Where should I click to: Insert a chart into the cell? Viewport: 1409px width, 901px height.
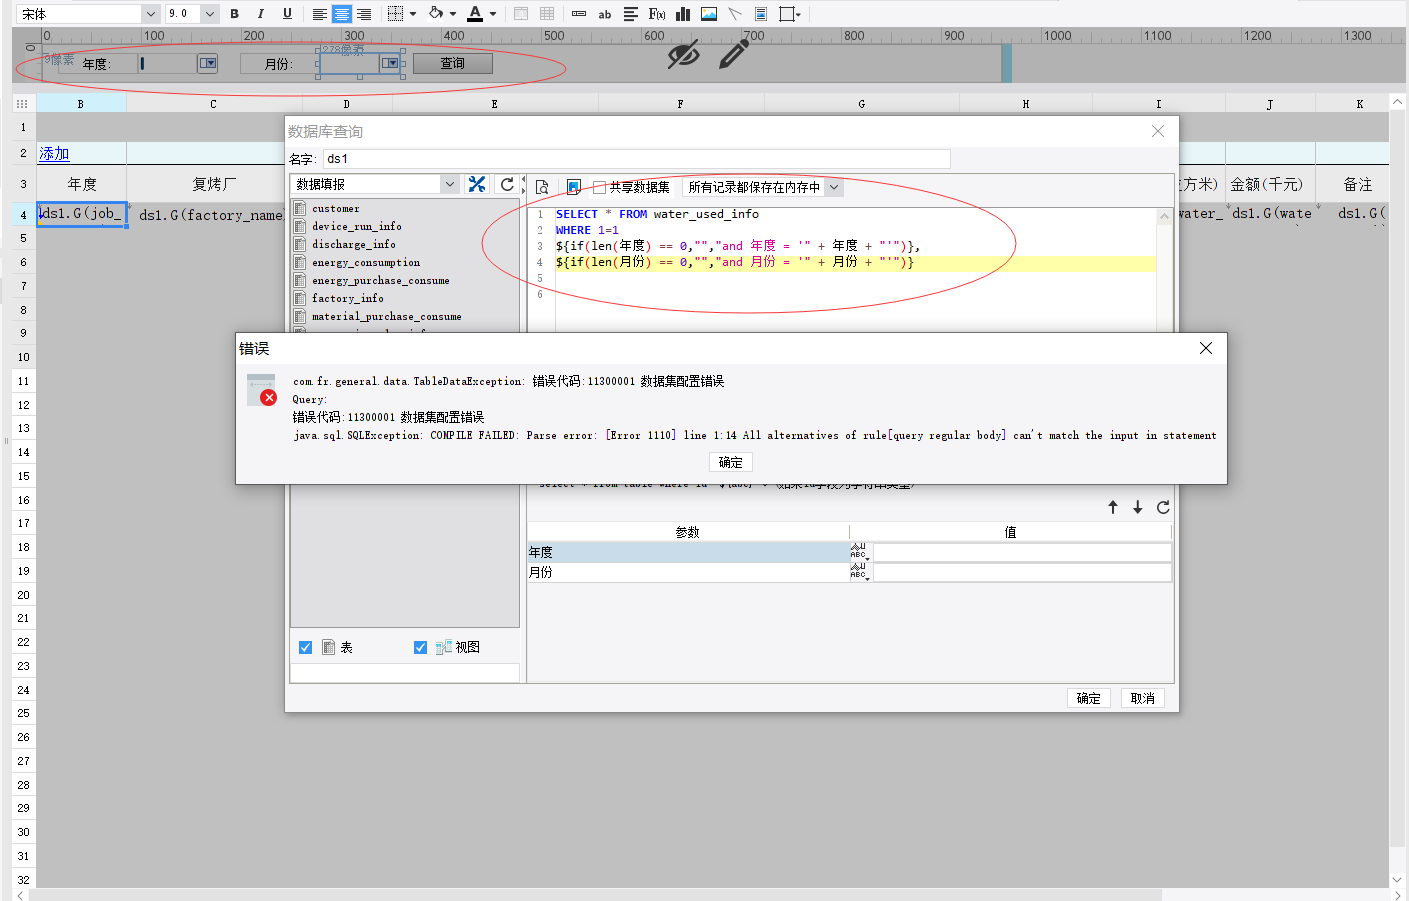(x=683, y=14)
